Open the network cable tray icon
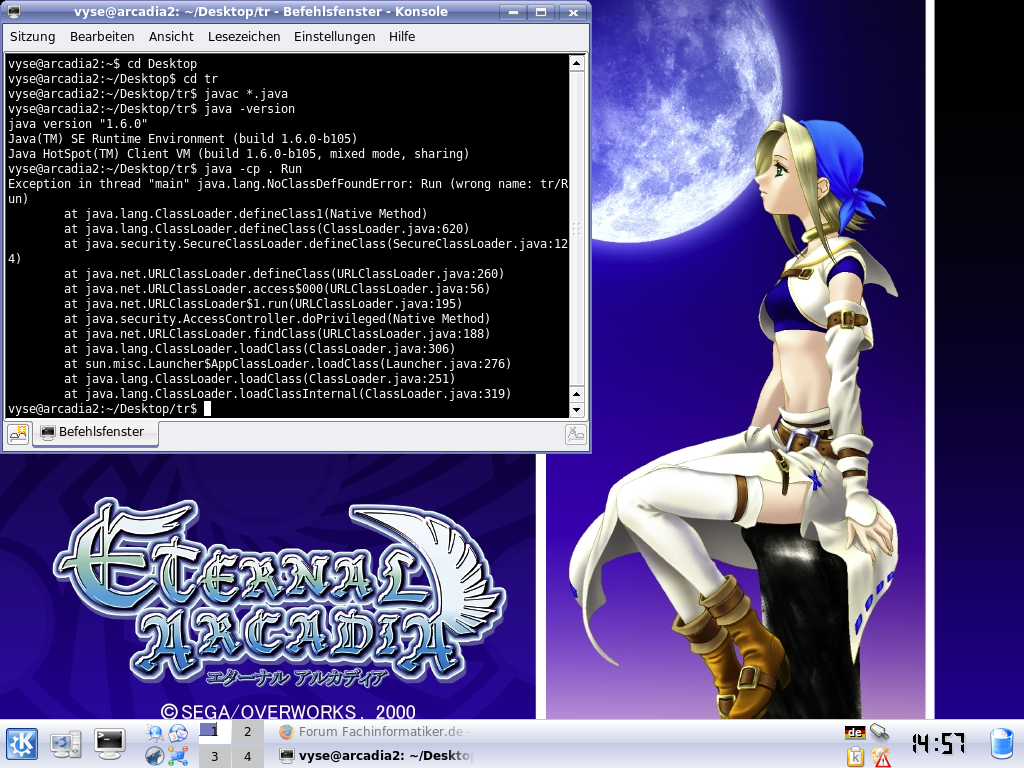 click(880, 732)
